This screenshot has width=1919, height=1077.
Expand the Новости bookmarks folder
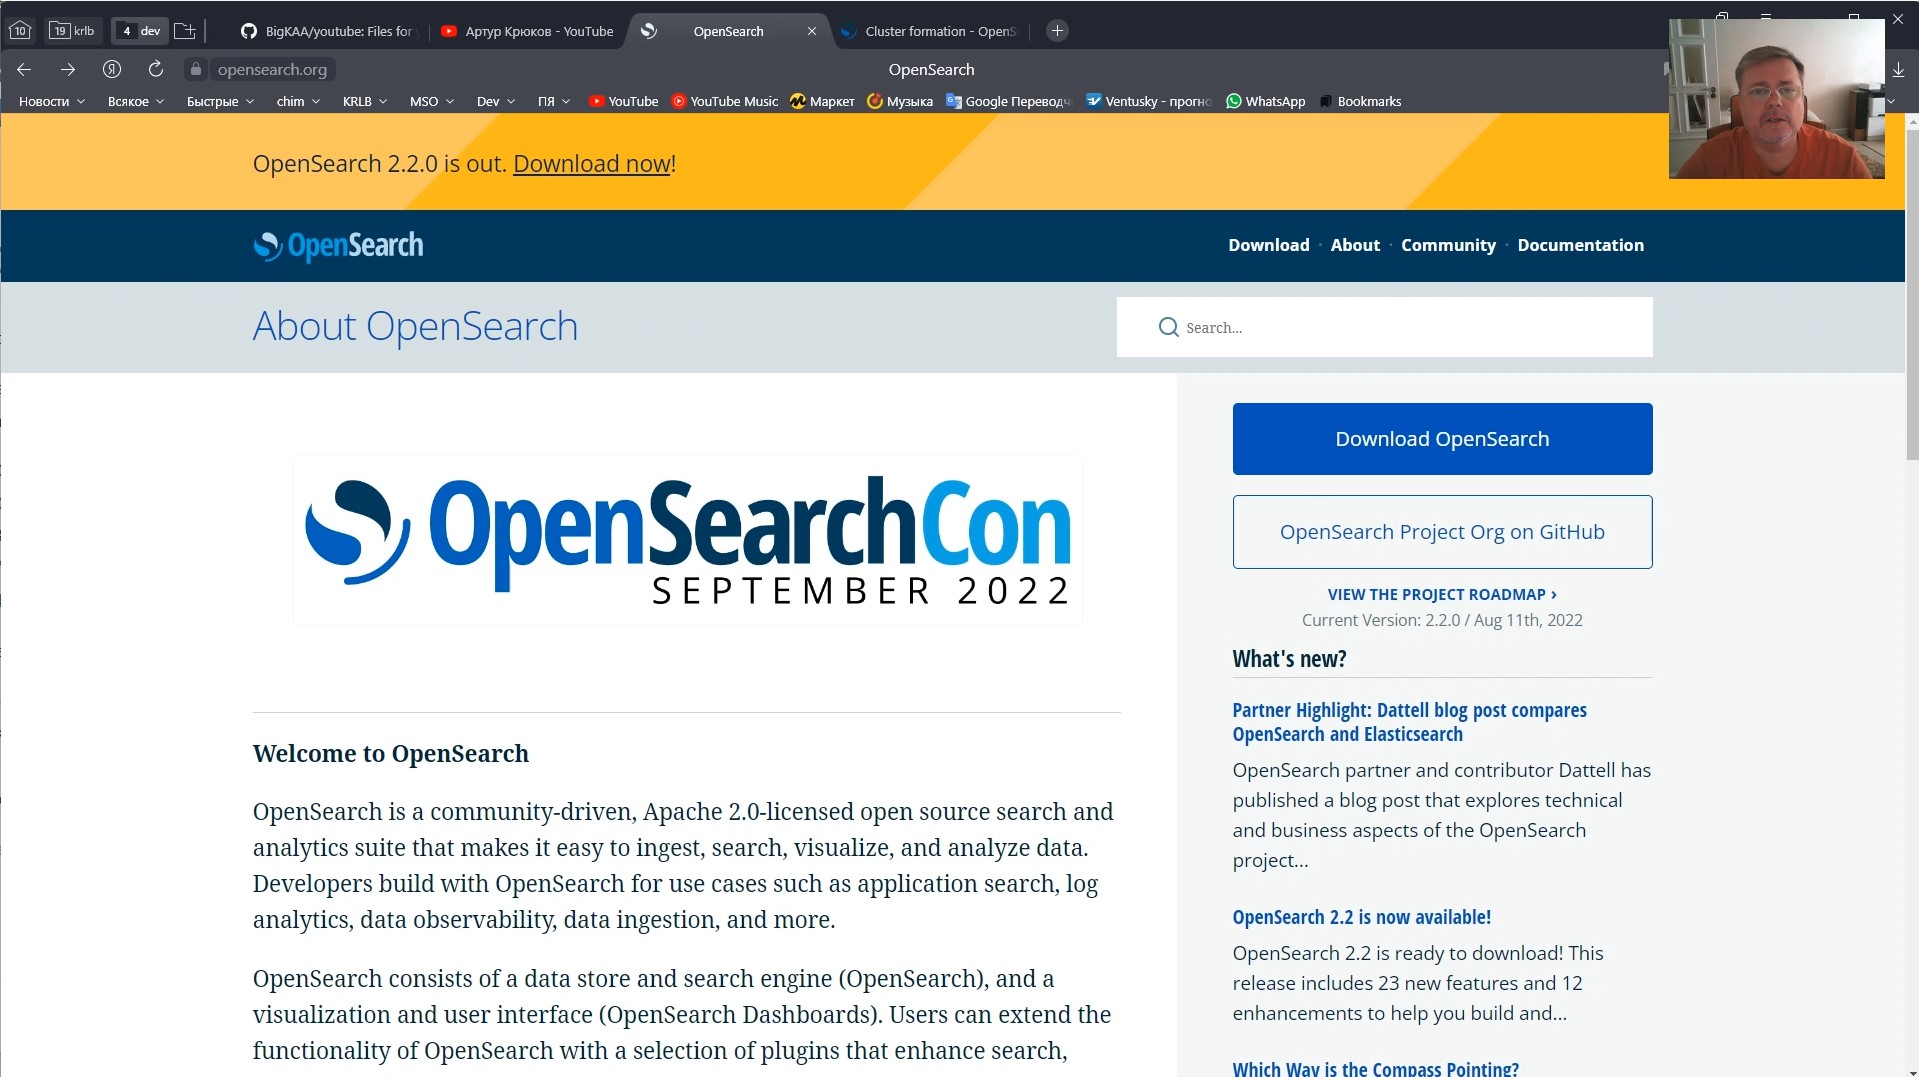coord(52,101)
